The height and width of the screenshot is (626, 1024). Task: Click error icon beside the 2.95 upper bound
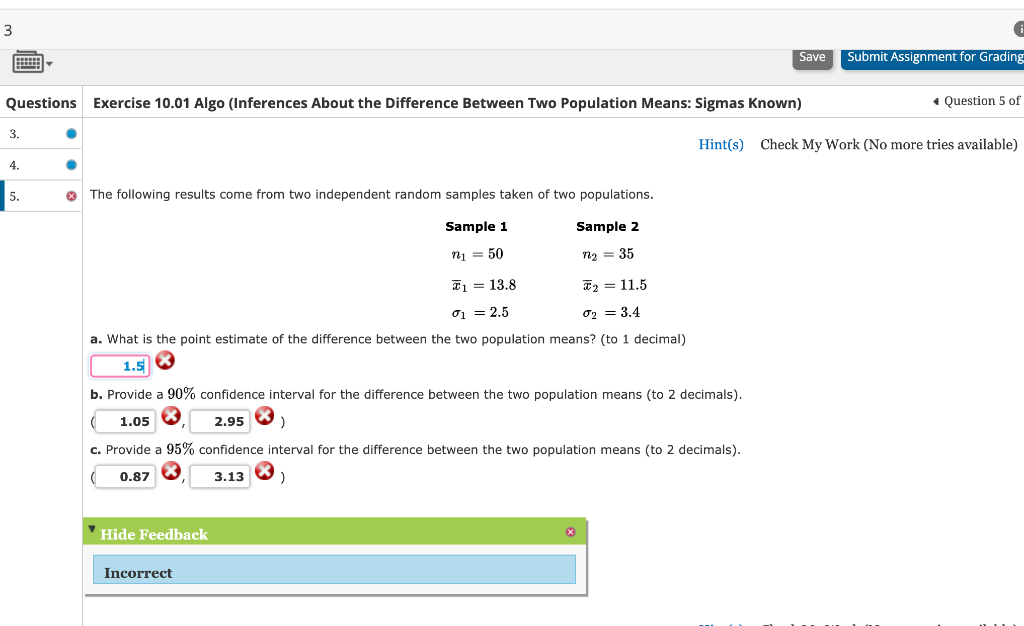(265, 415)
